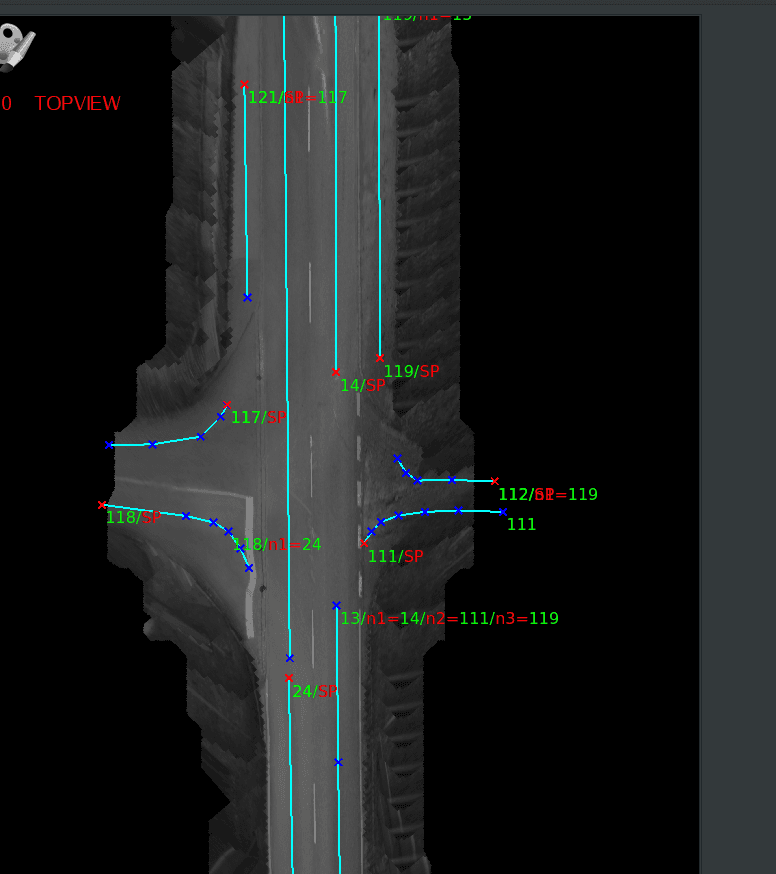The height and width of the screenshot is (874, 776).
Task: Select blue point at start of lane 13
Action: (x=336, y=605)
